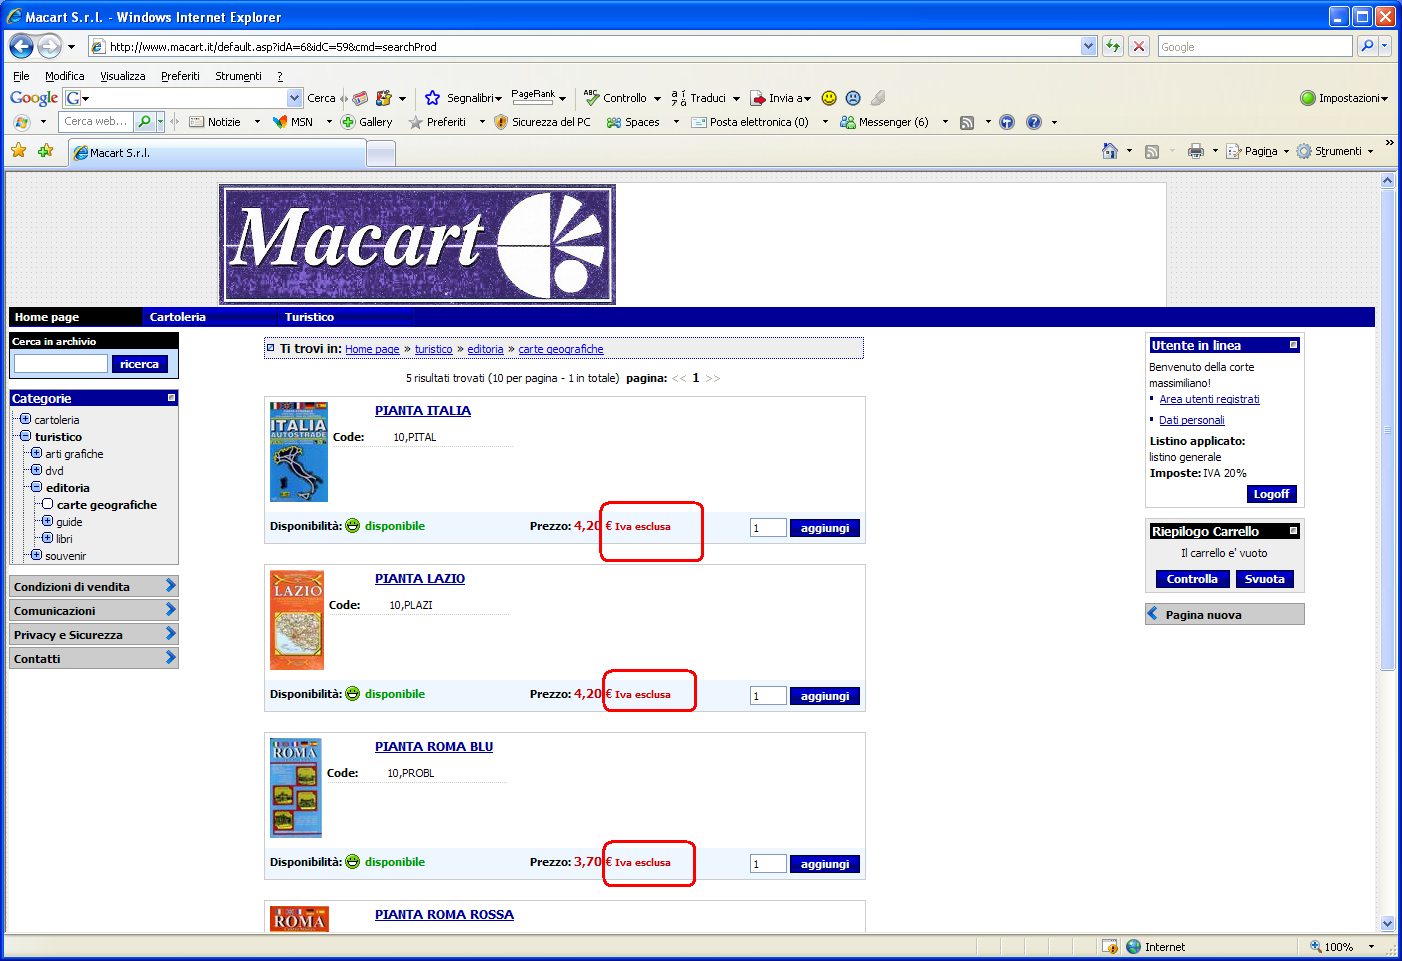
Task: Click the browser Forward arrow button
Action: (x=50, y=46)
